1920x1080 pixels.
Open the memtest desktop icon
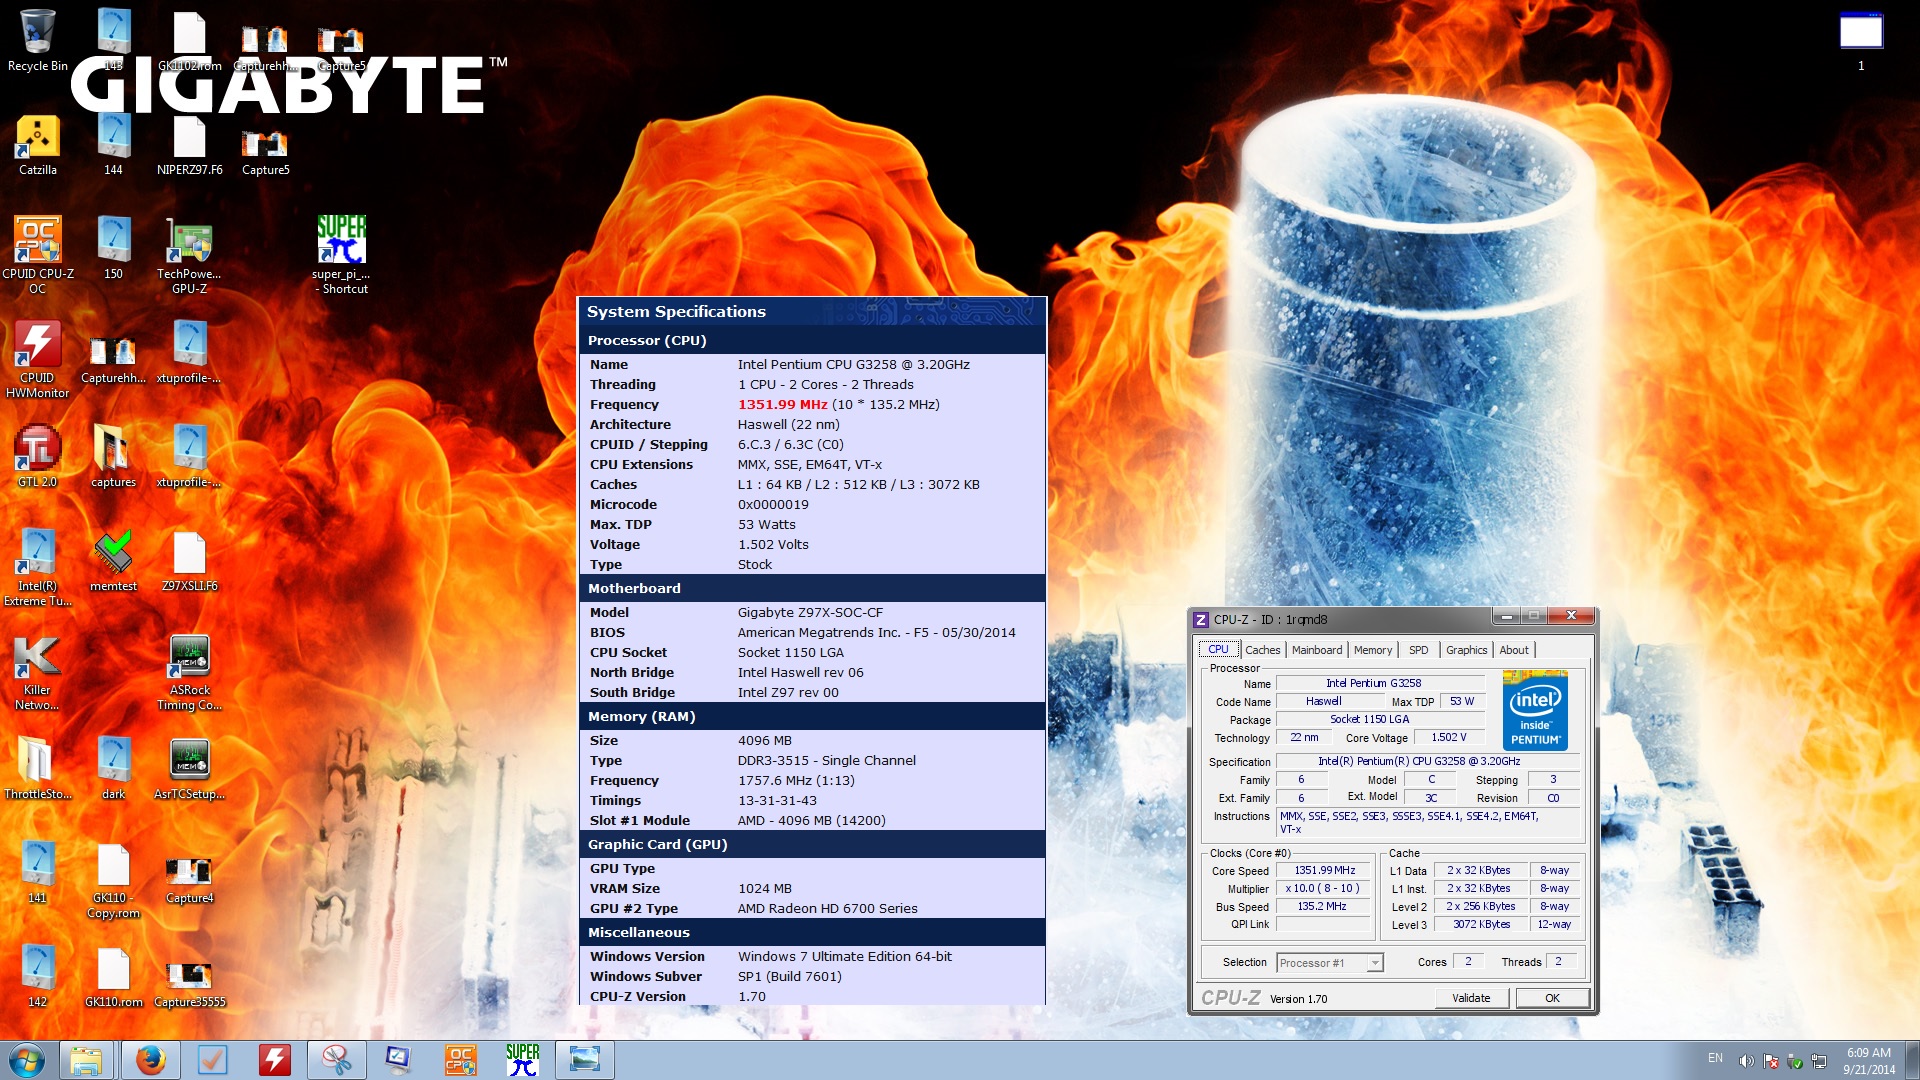pyautogui.click(x=113, y=561)
